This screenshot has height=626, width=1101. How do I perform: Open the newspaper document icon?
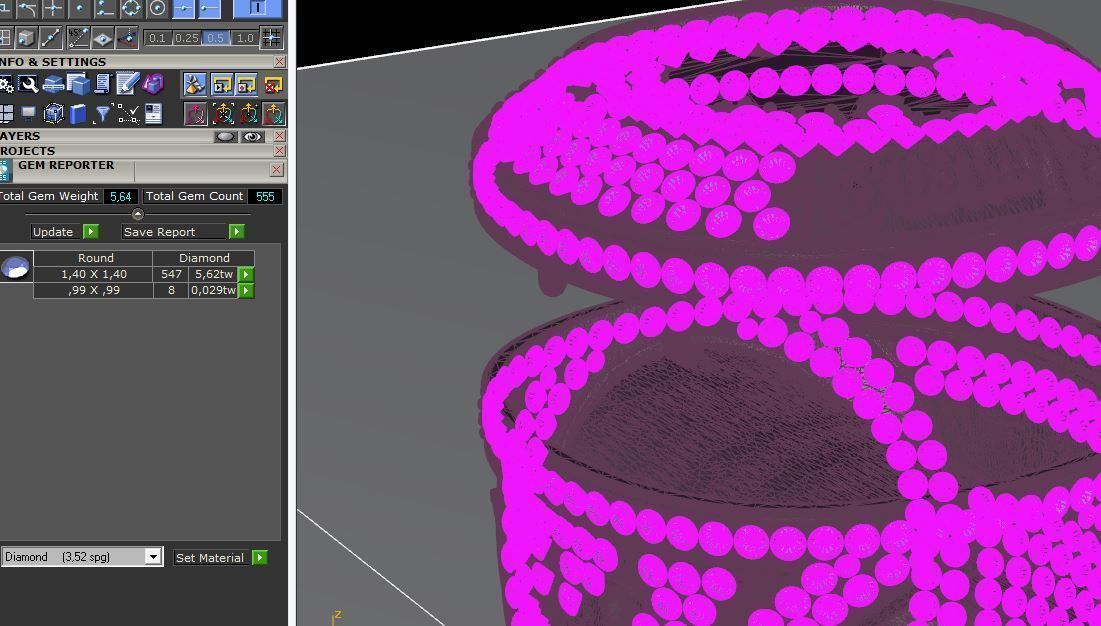coord(153,113)
